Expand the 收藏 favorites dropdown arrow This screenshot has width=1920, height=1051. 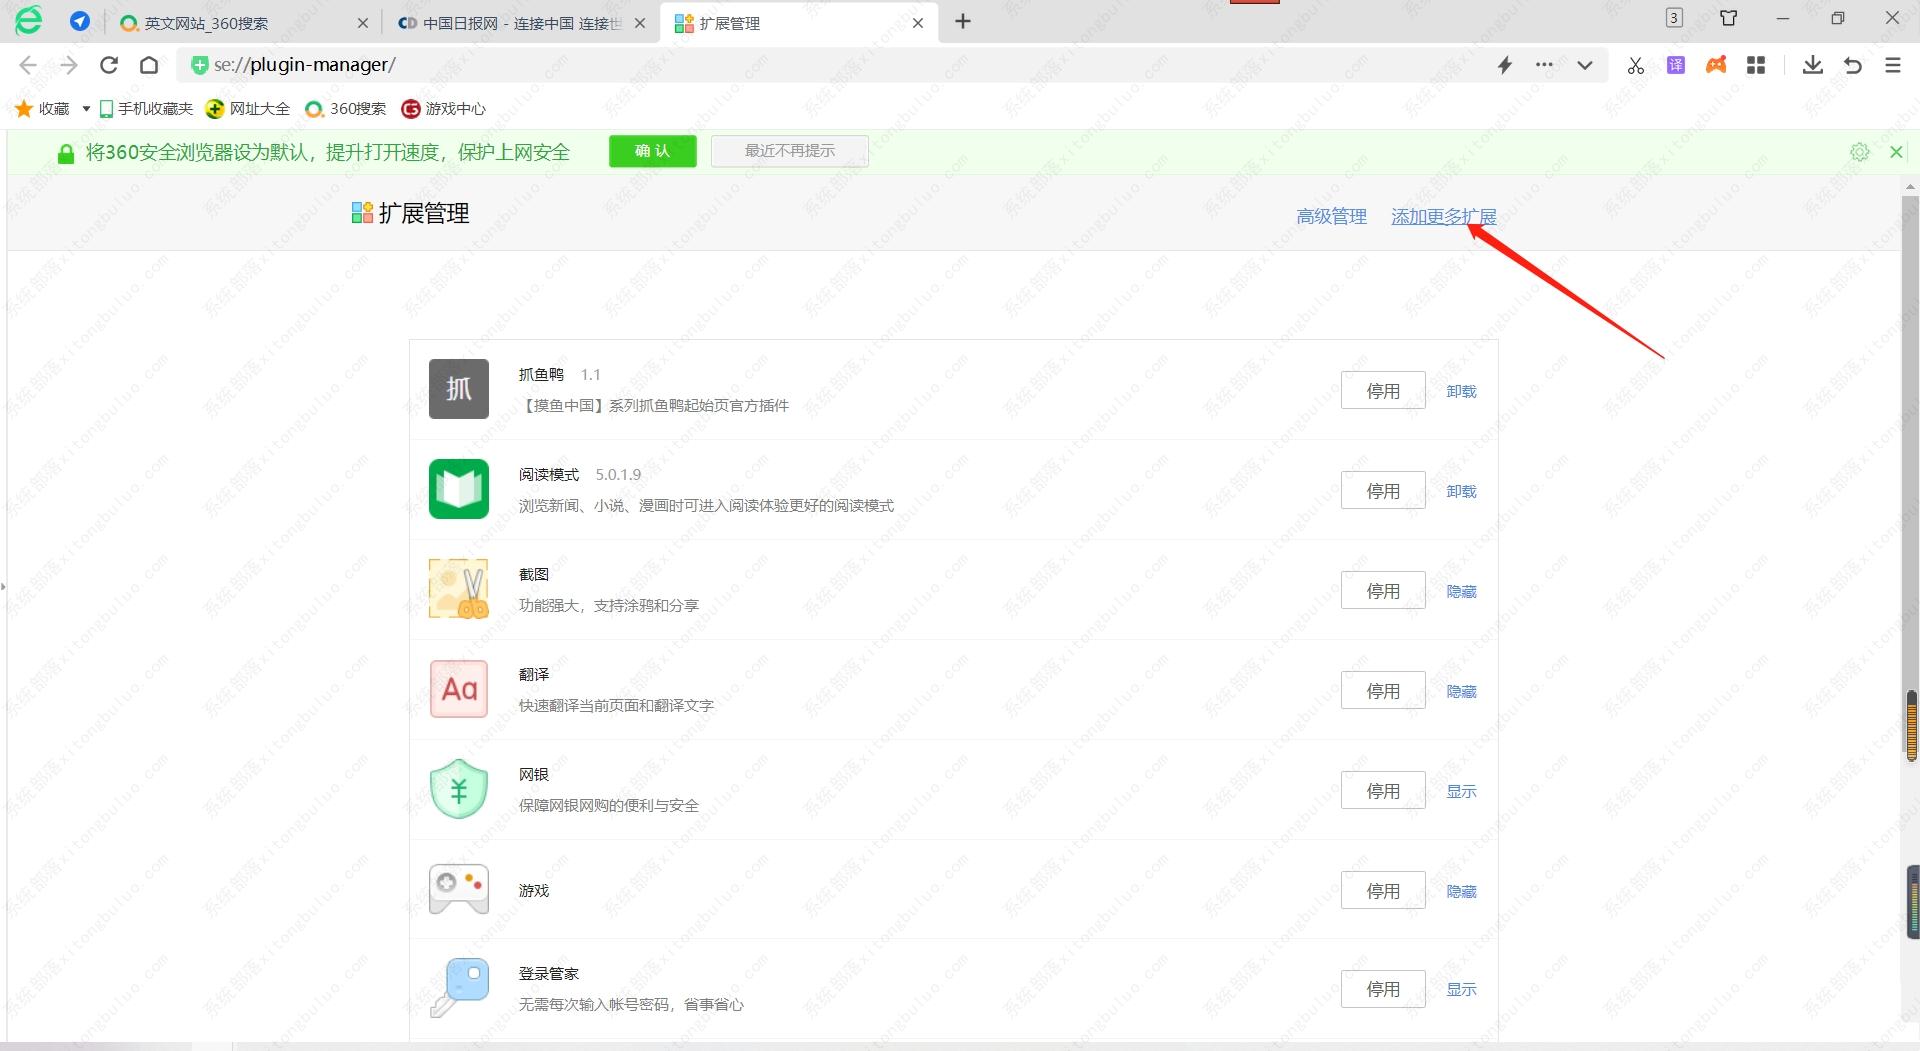[86, 109]
